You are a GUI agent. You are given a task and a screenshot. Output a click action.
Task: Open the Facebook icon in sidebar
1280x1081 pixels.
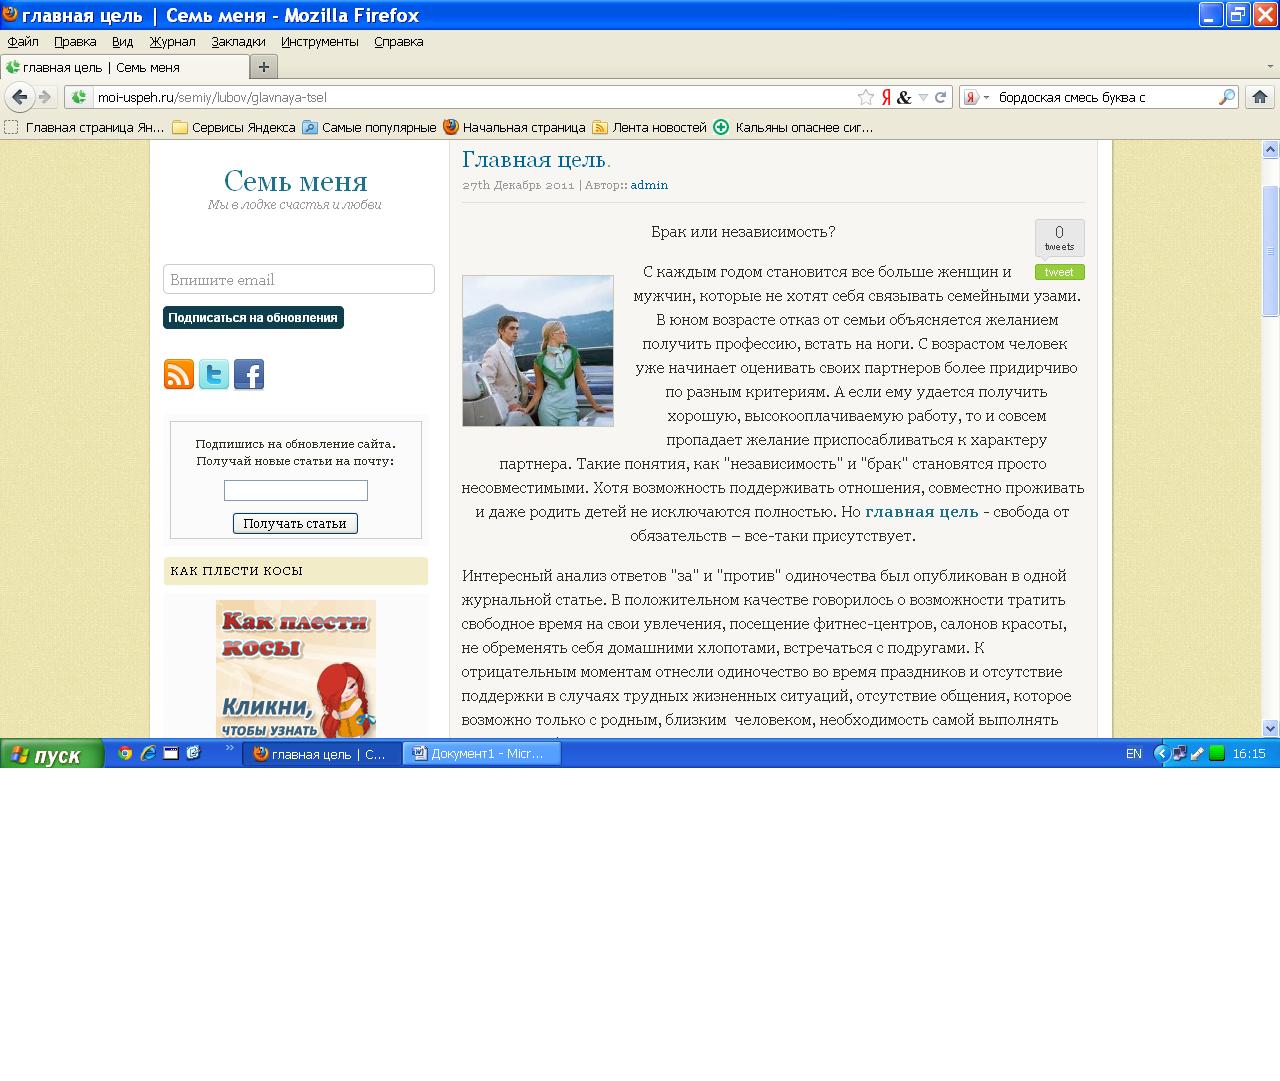(249, 374)
